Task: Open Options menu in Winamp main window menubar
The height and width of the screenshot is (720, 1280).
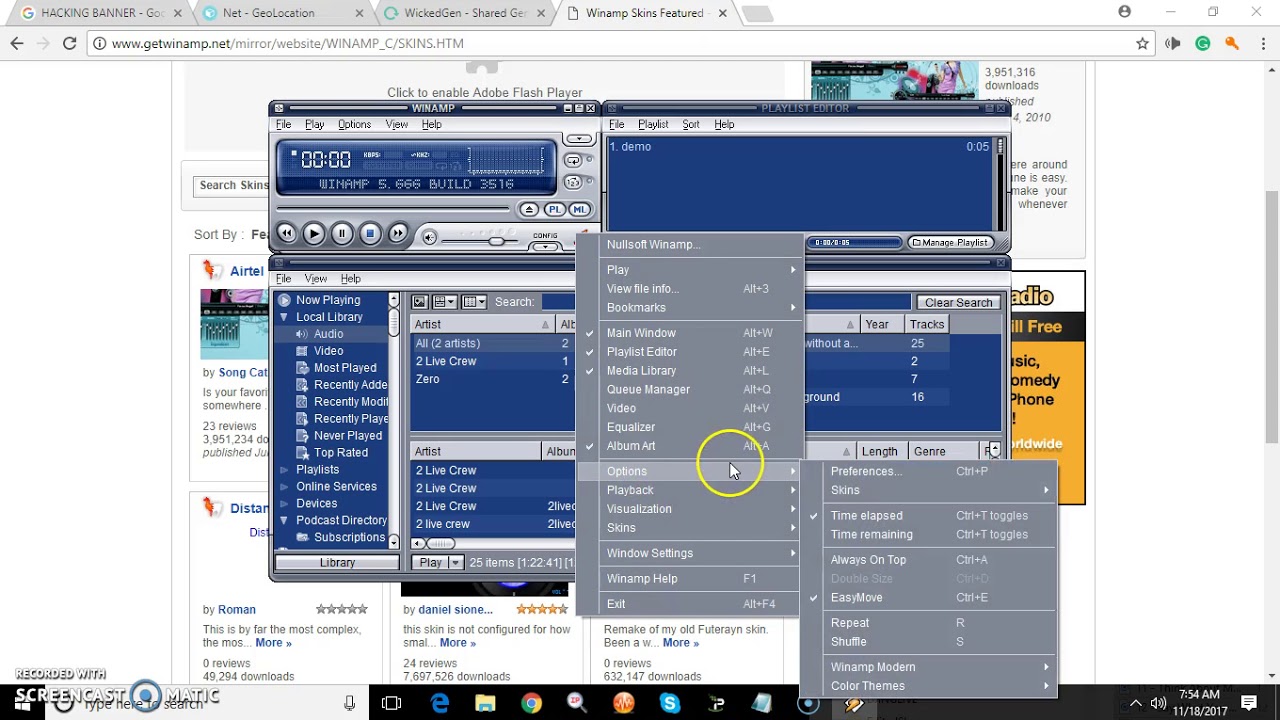Action: (354, 125)
